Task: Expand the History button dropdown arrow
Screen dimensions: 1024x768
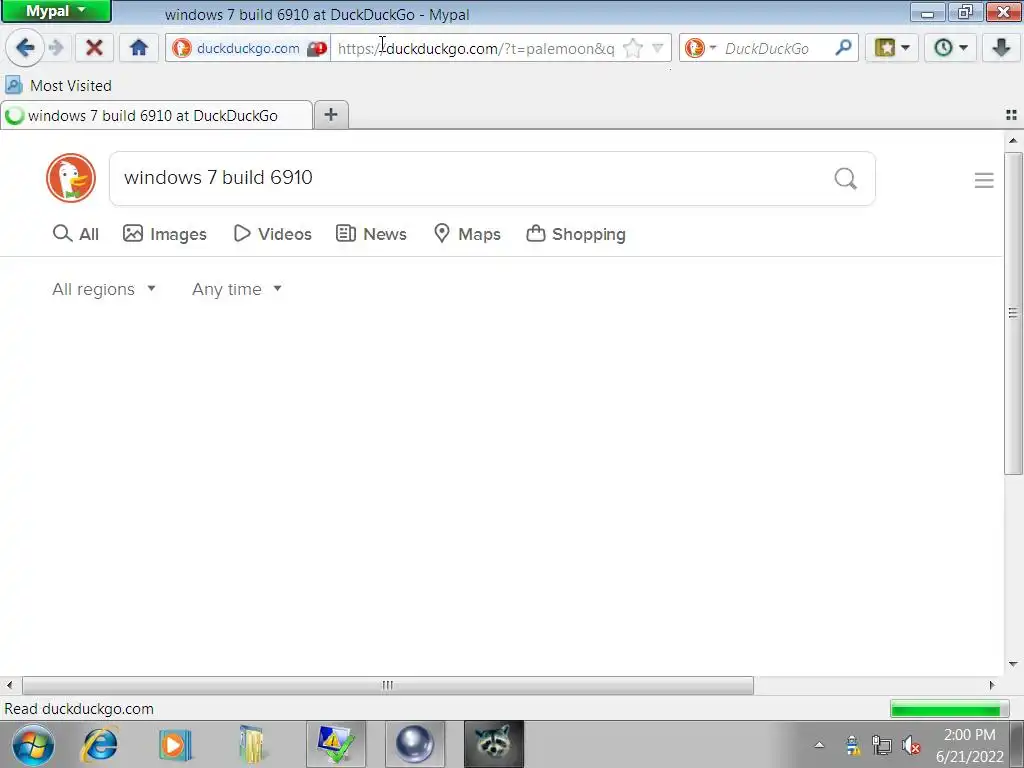Action: [963, 48]
